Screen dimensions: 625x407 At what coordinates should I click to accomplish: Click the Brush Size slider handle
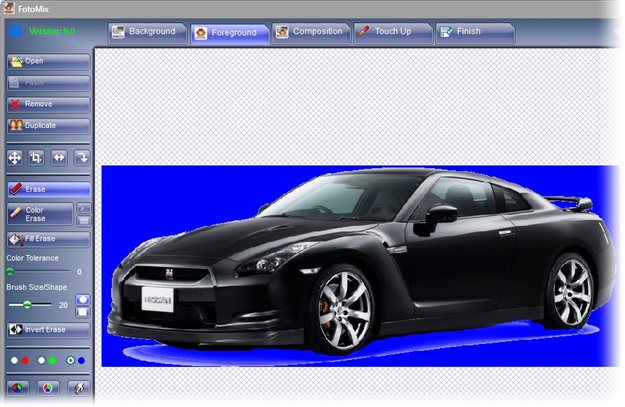pos(27,305)
